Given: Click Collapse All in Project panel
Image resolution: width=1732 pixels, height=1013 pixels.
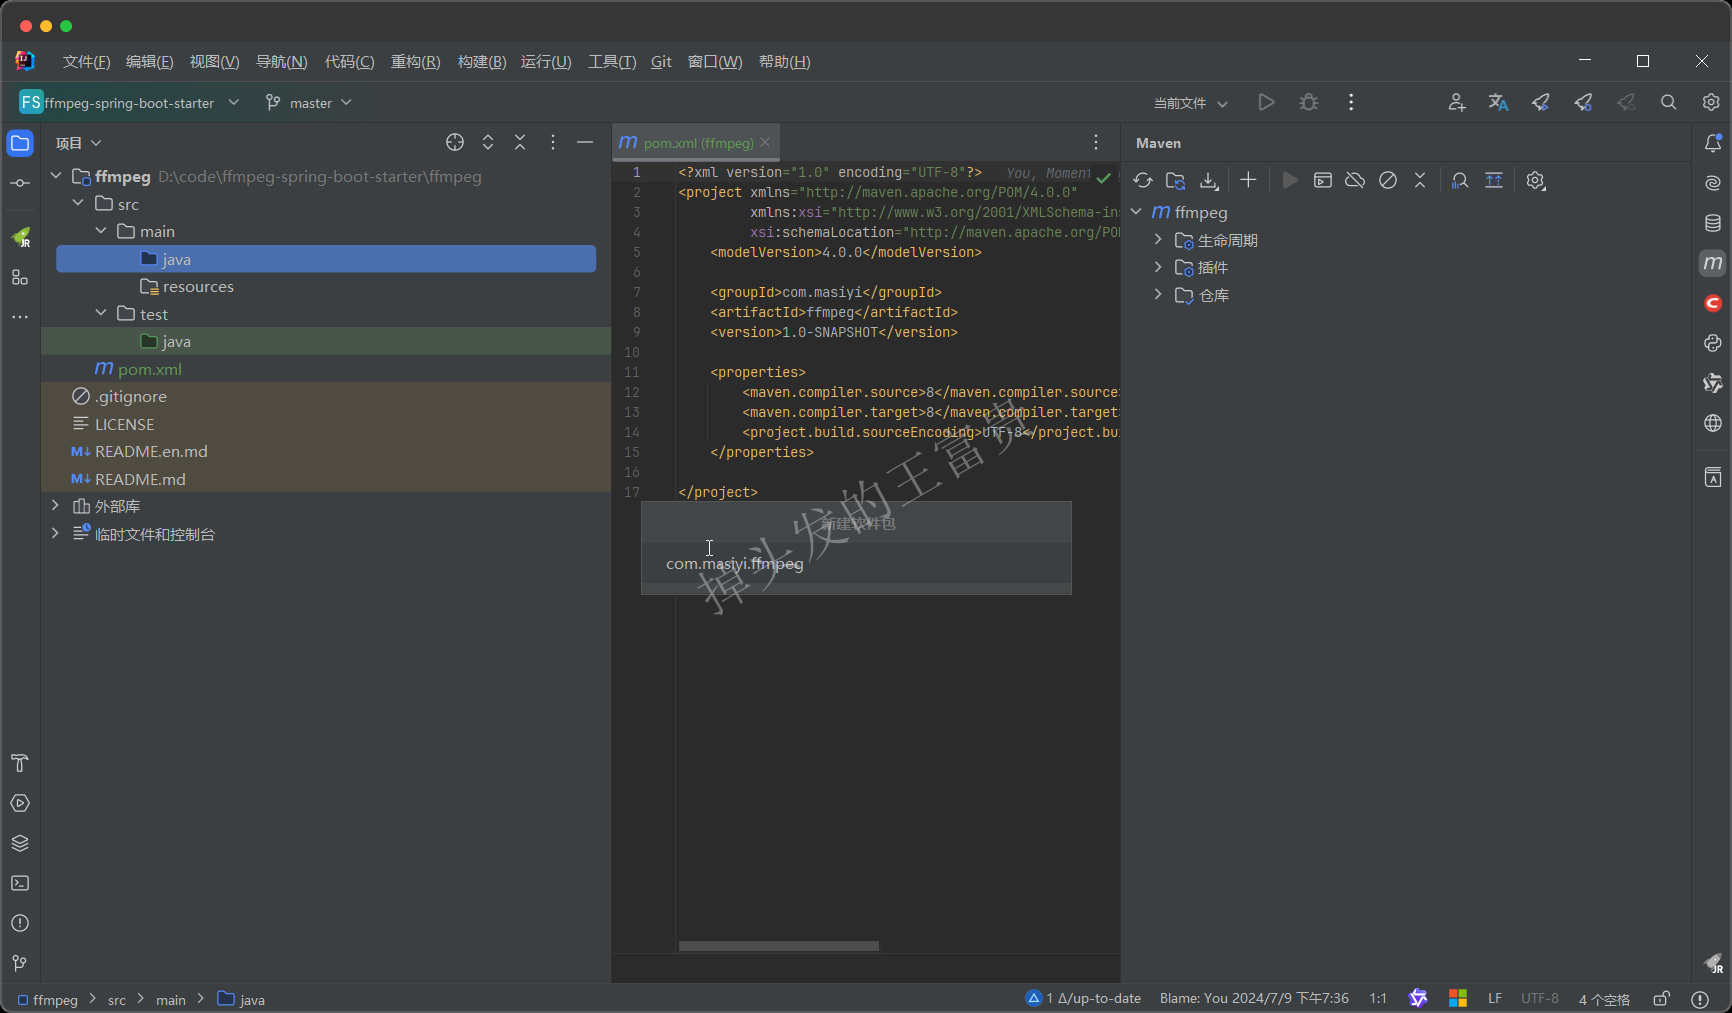Looking at the screenshot, I should [520, 142].
